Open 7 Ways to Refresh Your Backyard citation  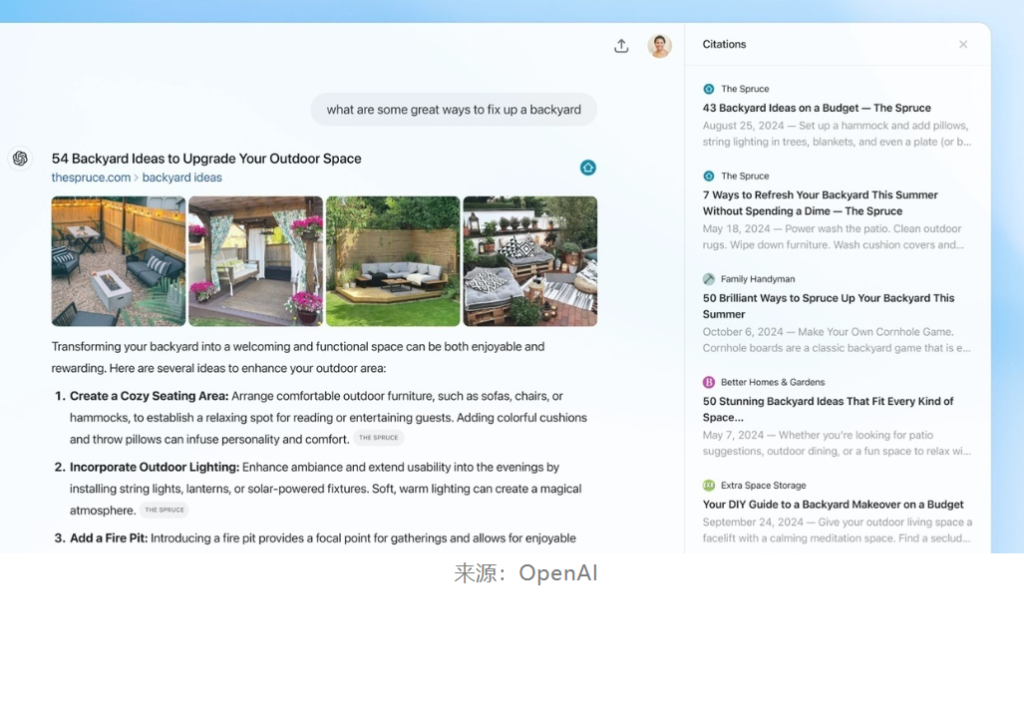pos(820,203)
